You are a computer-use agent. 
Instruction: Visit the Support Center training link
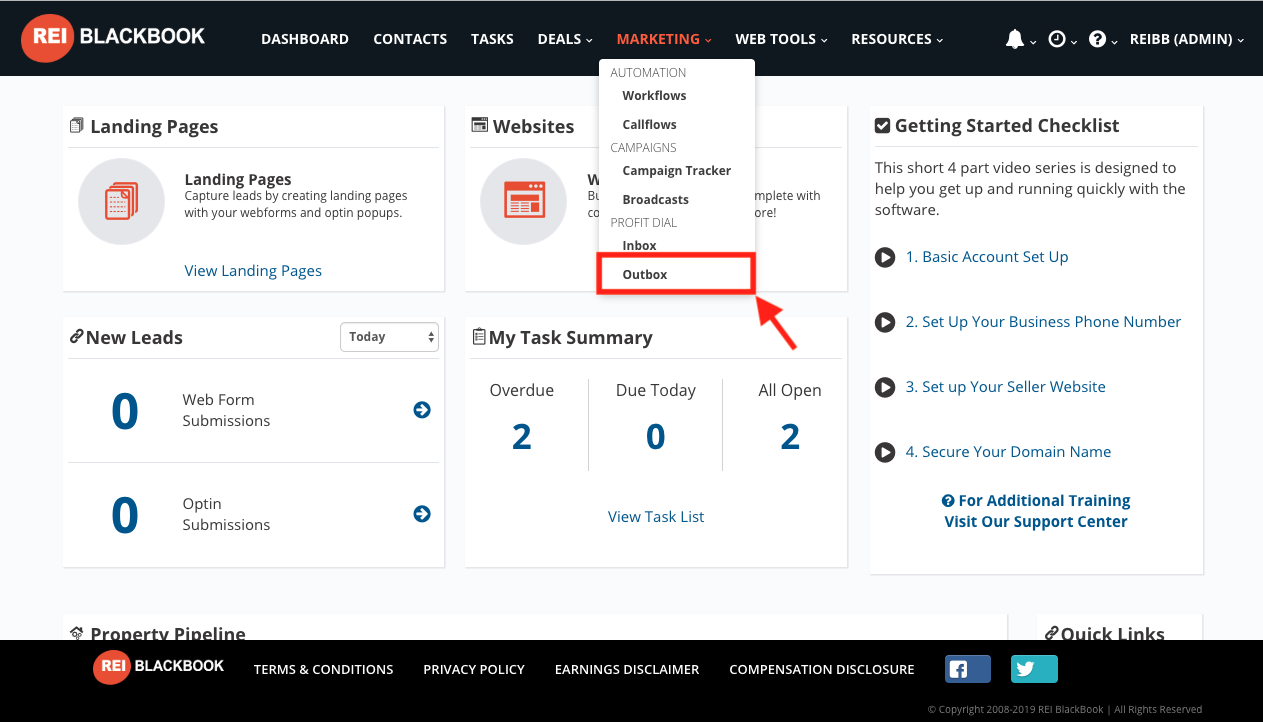[1036, 511]
